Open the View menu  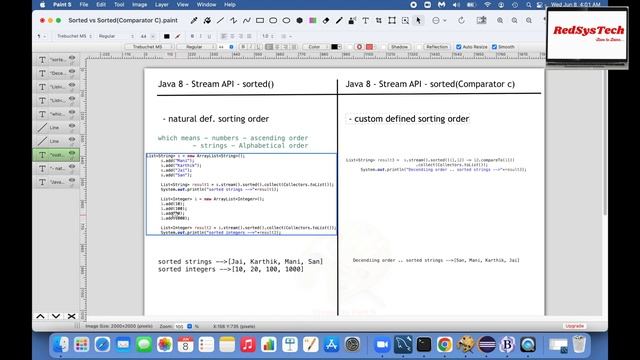(x=182, y=4)
